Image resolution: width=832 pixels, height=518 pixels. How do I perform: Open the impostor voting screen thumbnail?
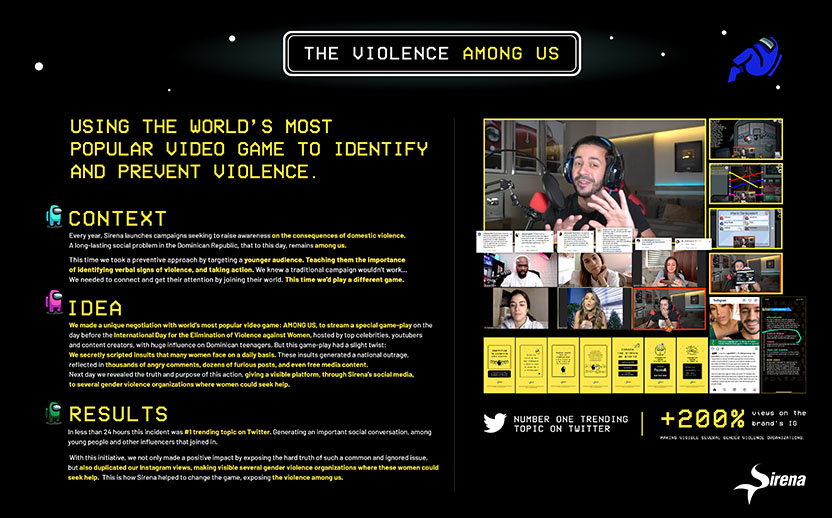pyautogui.click(x=746, y=228)
